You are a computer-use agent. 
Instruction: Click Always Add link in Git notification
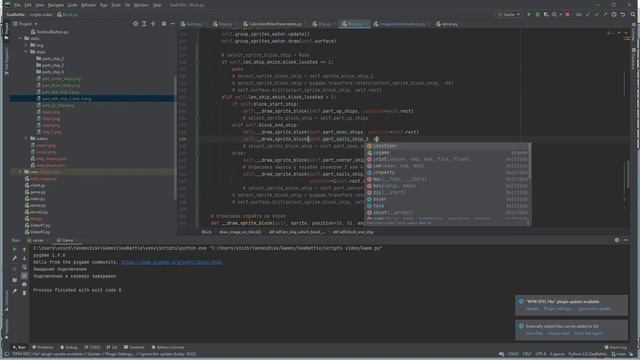(558, 333)
